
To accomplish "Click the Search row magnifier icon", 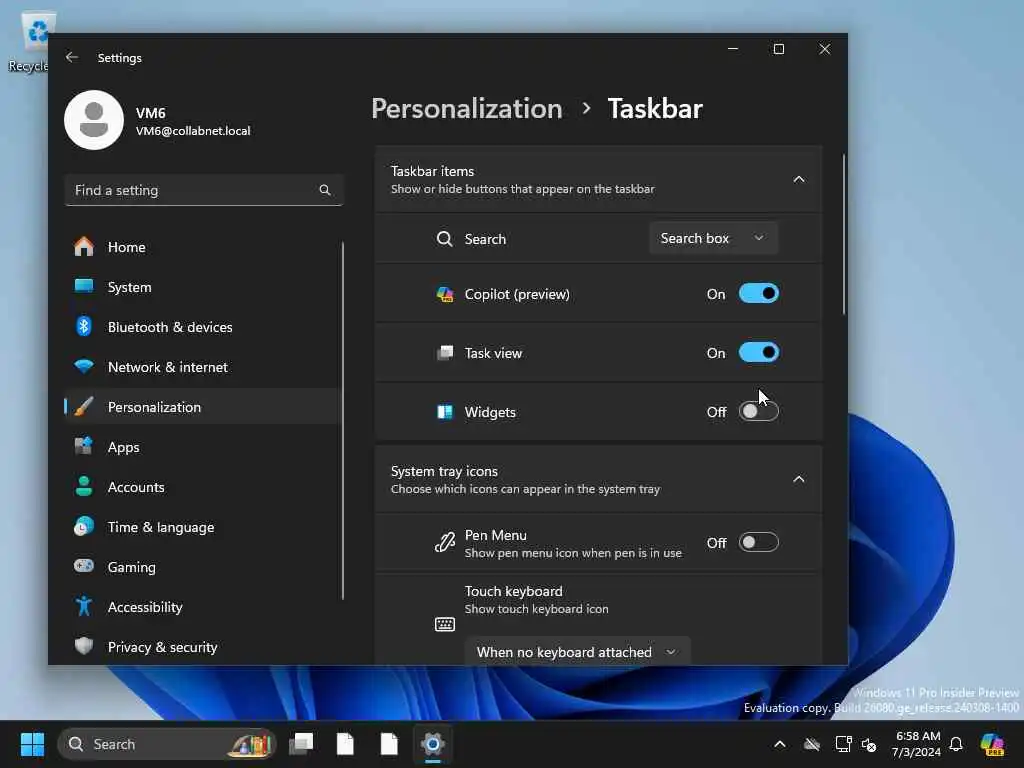I will coord(445,239).
